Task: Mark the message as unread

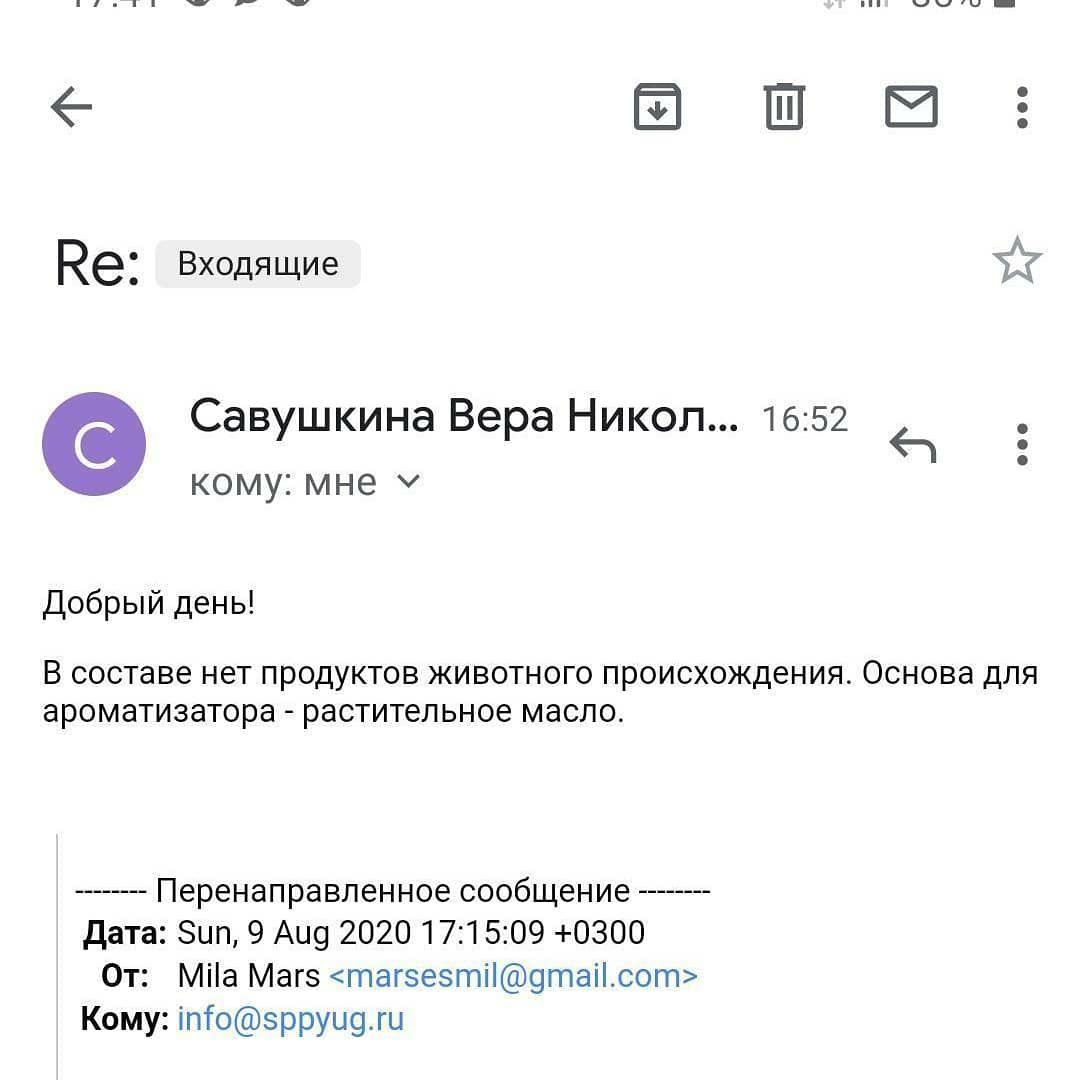Action: (x=911, y=107)
